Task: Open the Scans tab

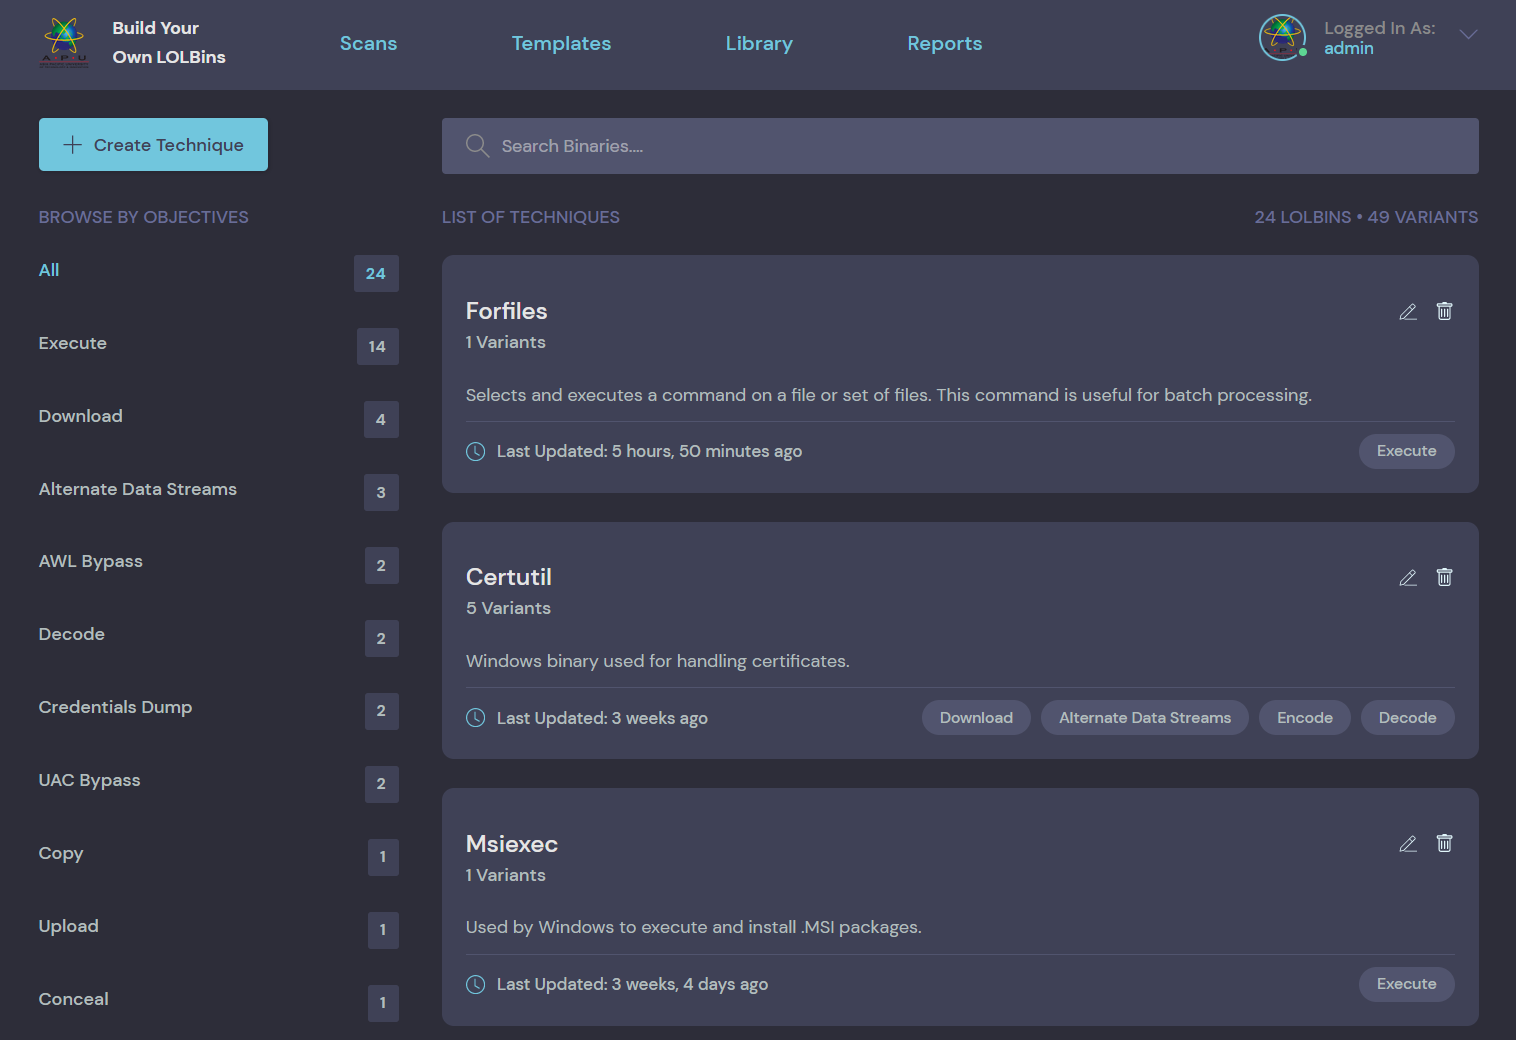Action: click(x=368, y=43)
